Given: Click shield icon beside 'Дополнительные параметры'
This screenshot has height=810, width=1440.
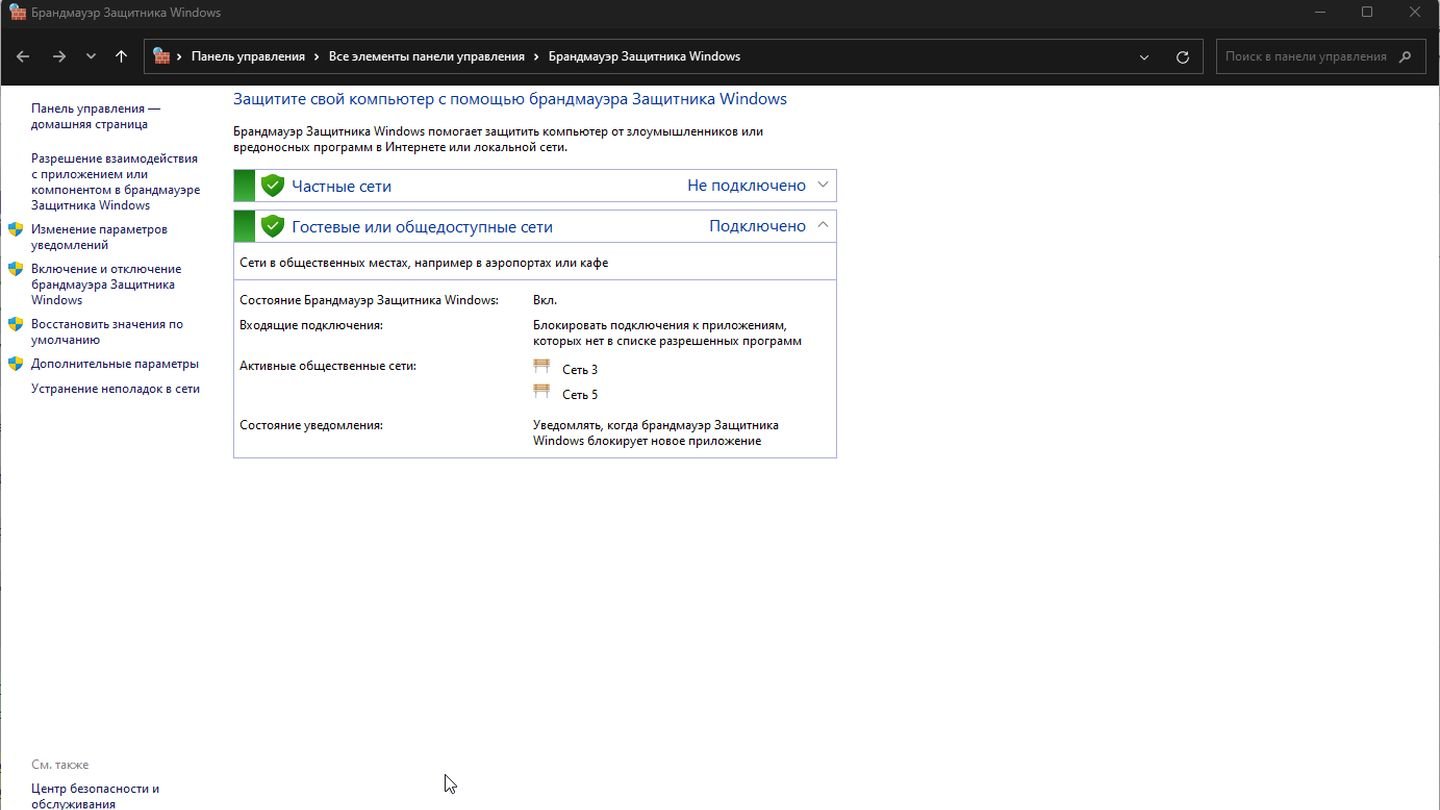Looking at the screenshot, I should (x=16, y=364).
